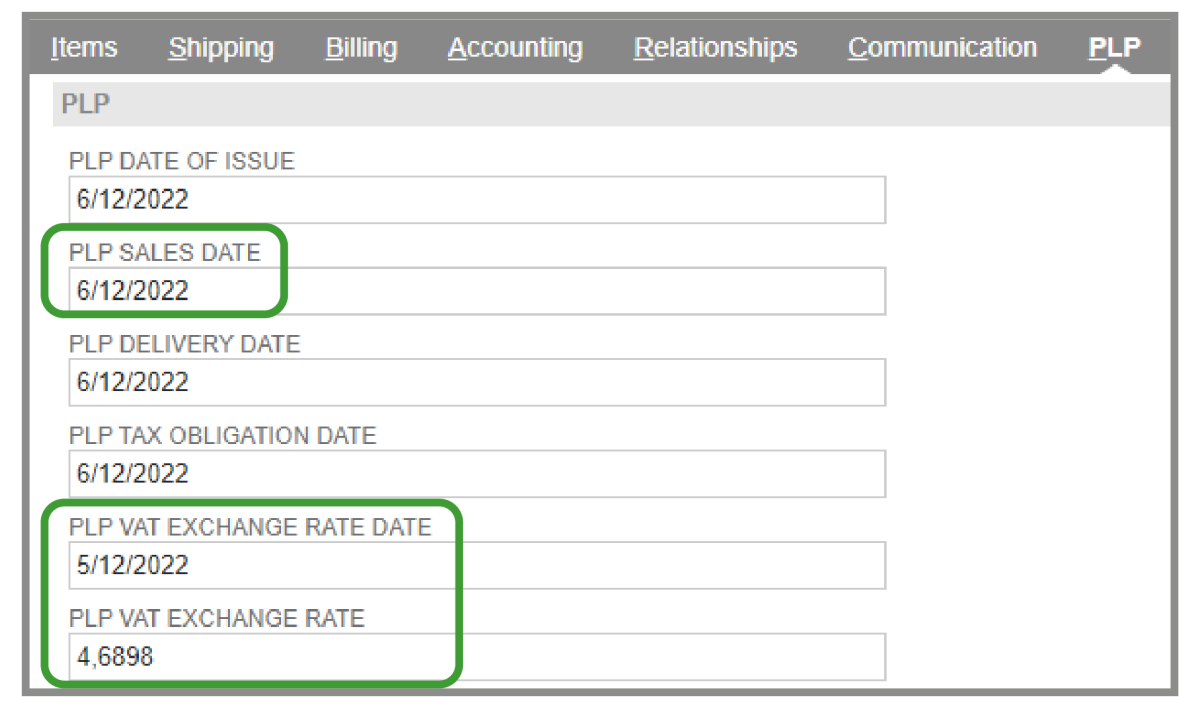Viewport: 1200px width, 713px height.
Task: Click the PLP section header bar
Action: (x=611, y=104)
